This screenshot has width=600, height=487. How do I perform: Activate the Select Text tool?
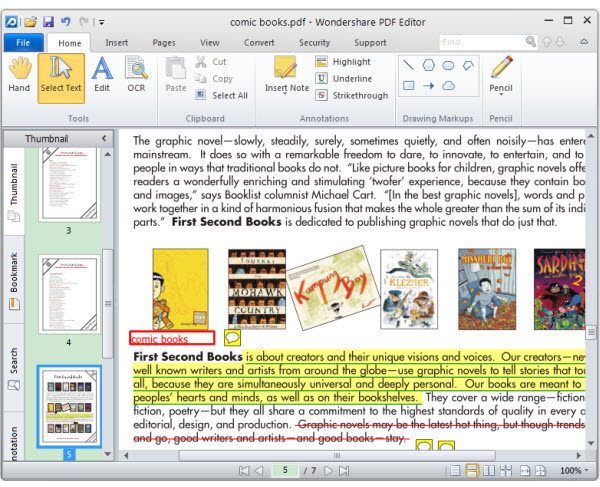[x=61, y=78]
